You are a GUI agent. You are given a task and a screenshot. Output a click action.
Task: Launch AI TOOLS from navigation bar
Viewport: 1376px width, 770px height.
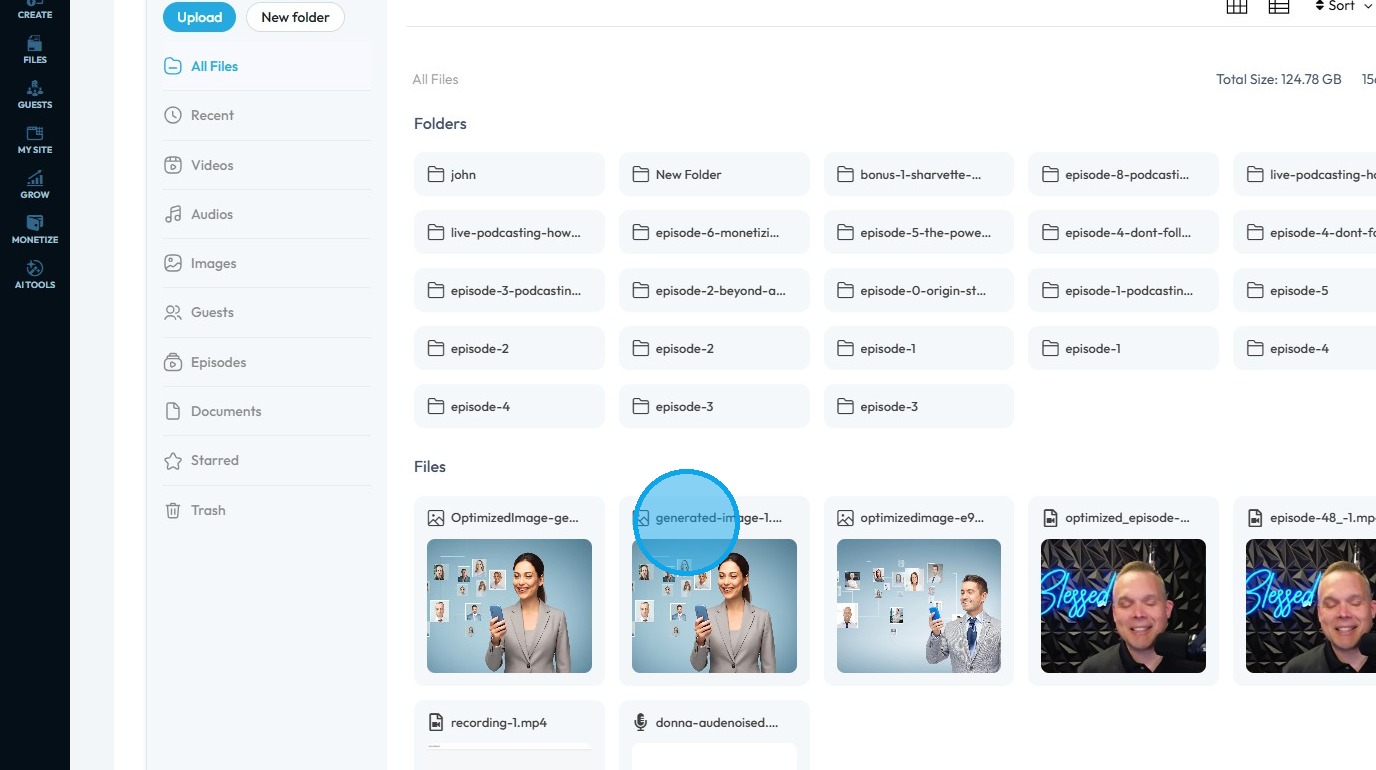[x=35, y=275]
